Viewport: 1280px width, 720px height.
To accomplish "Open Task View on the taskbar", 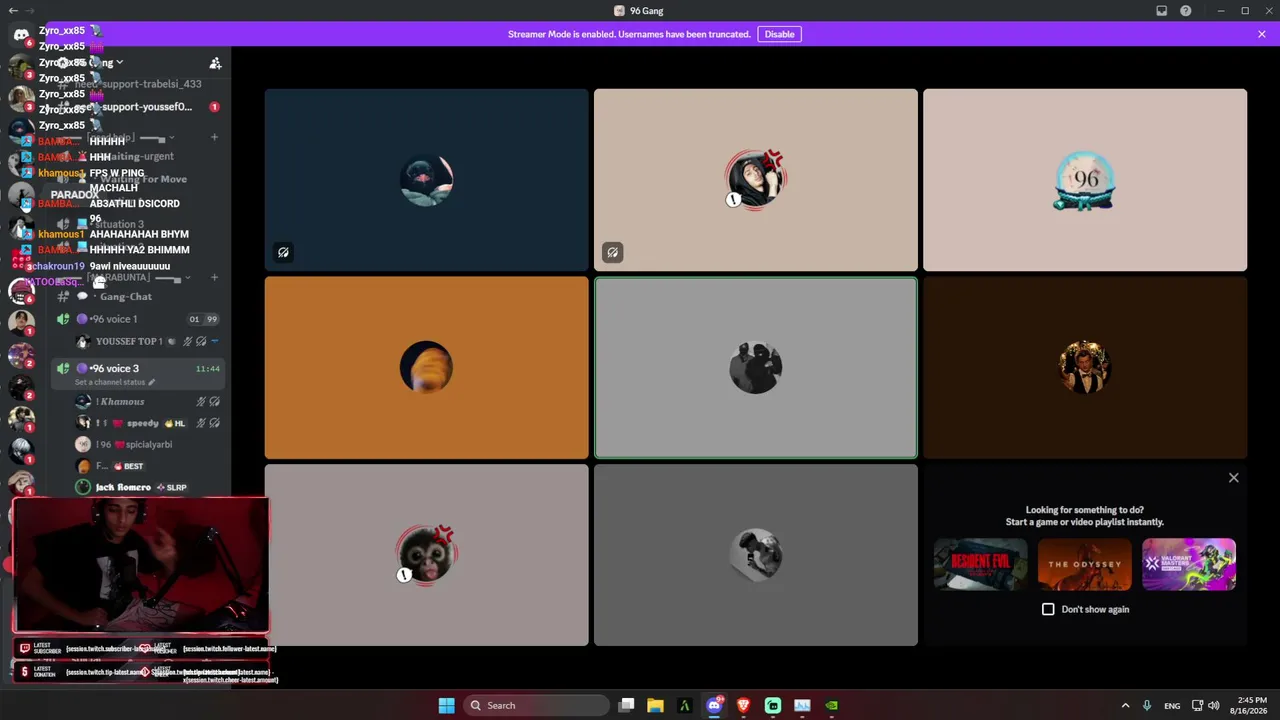I will (626, 705).
